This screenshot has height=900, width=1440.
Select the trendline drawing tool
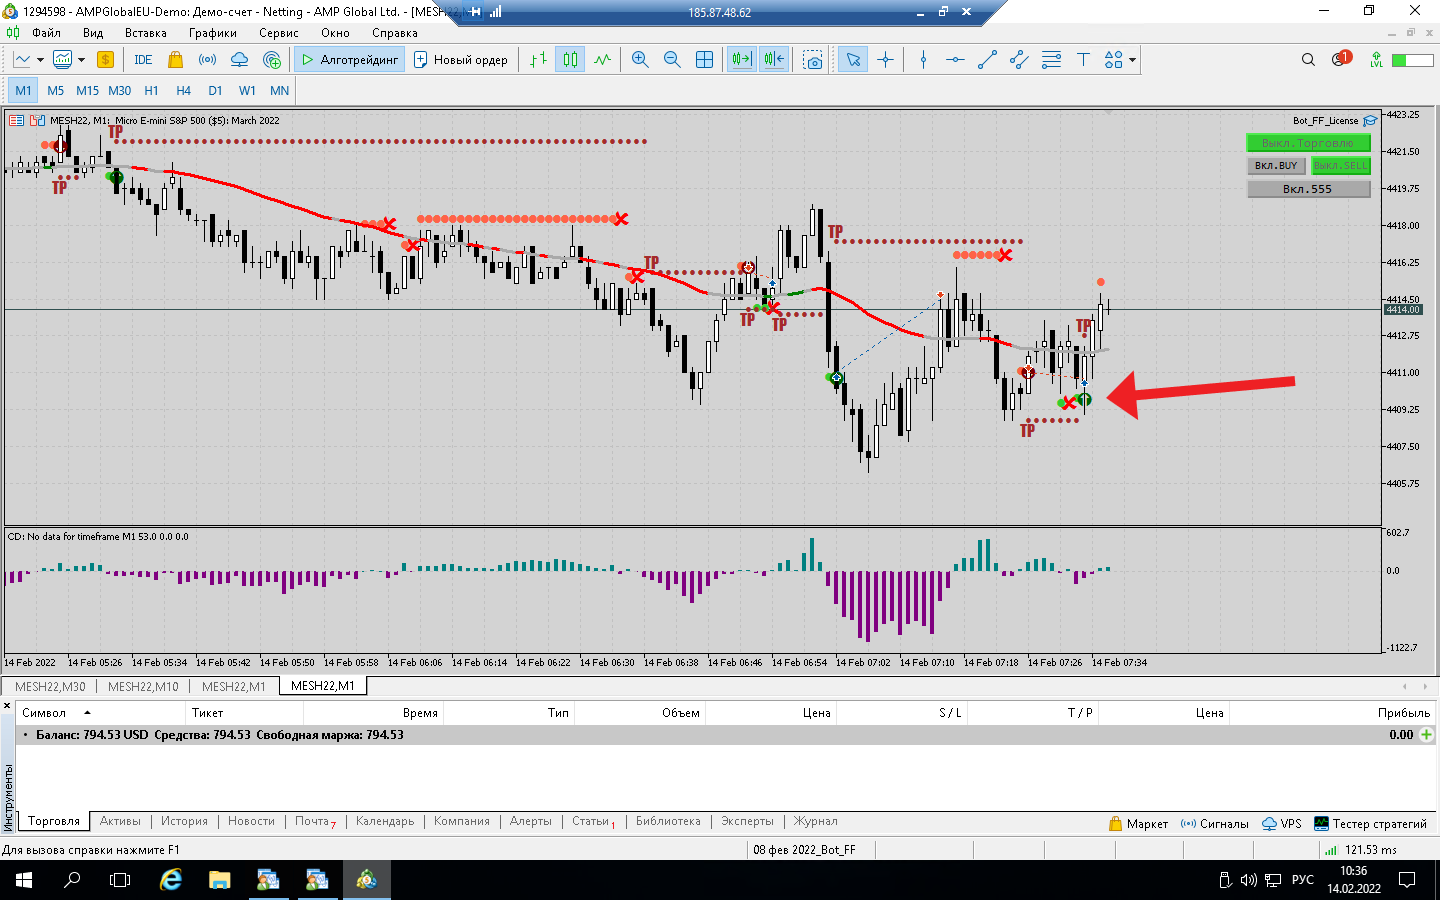tap(987, 60)
